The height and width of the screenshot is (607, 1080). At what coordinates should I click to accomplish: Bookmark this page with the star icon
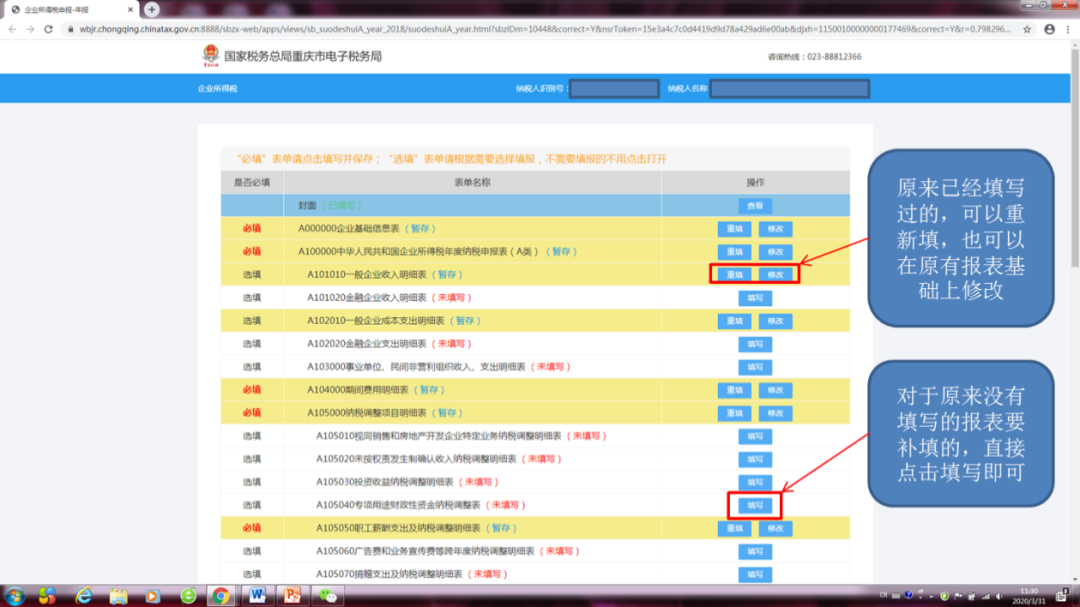coord(1027,30)
